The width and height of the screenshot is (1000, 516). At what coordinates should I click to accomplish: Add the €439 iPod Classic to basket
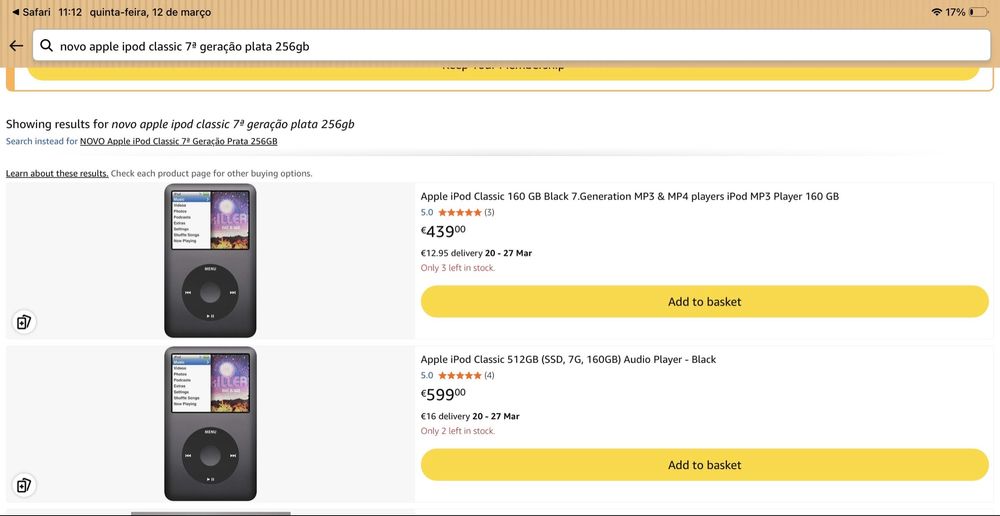click(704, 301)
